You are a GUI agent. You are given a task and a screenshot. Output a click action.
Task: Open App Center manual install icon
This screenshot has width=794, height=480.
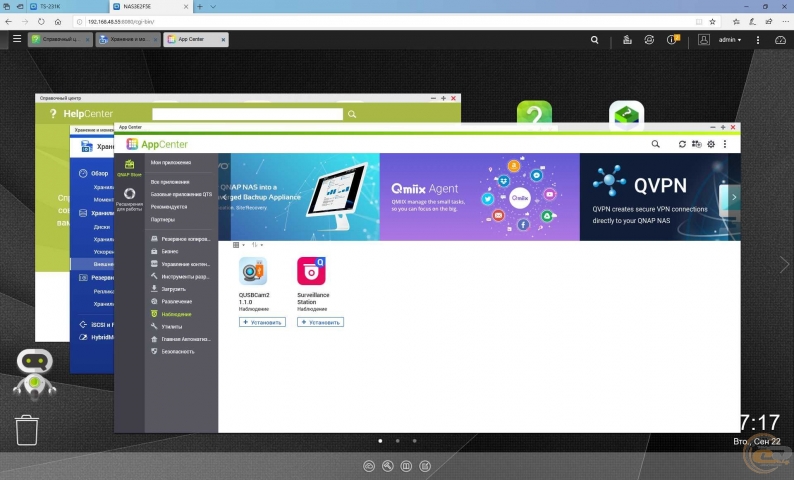pos(697,144)
